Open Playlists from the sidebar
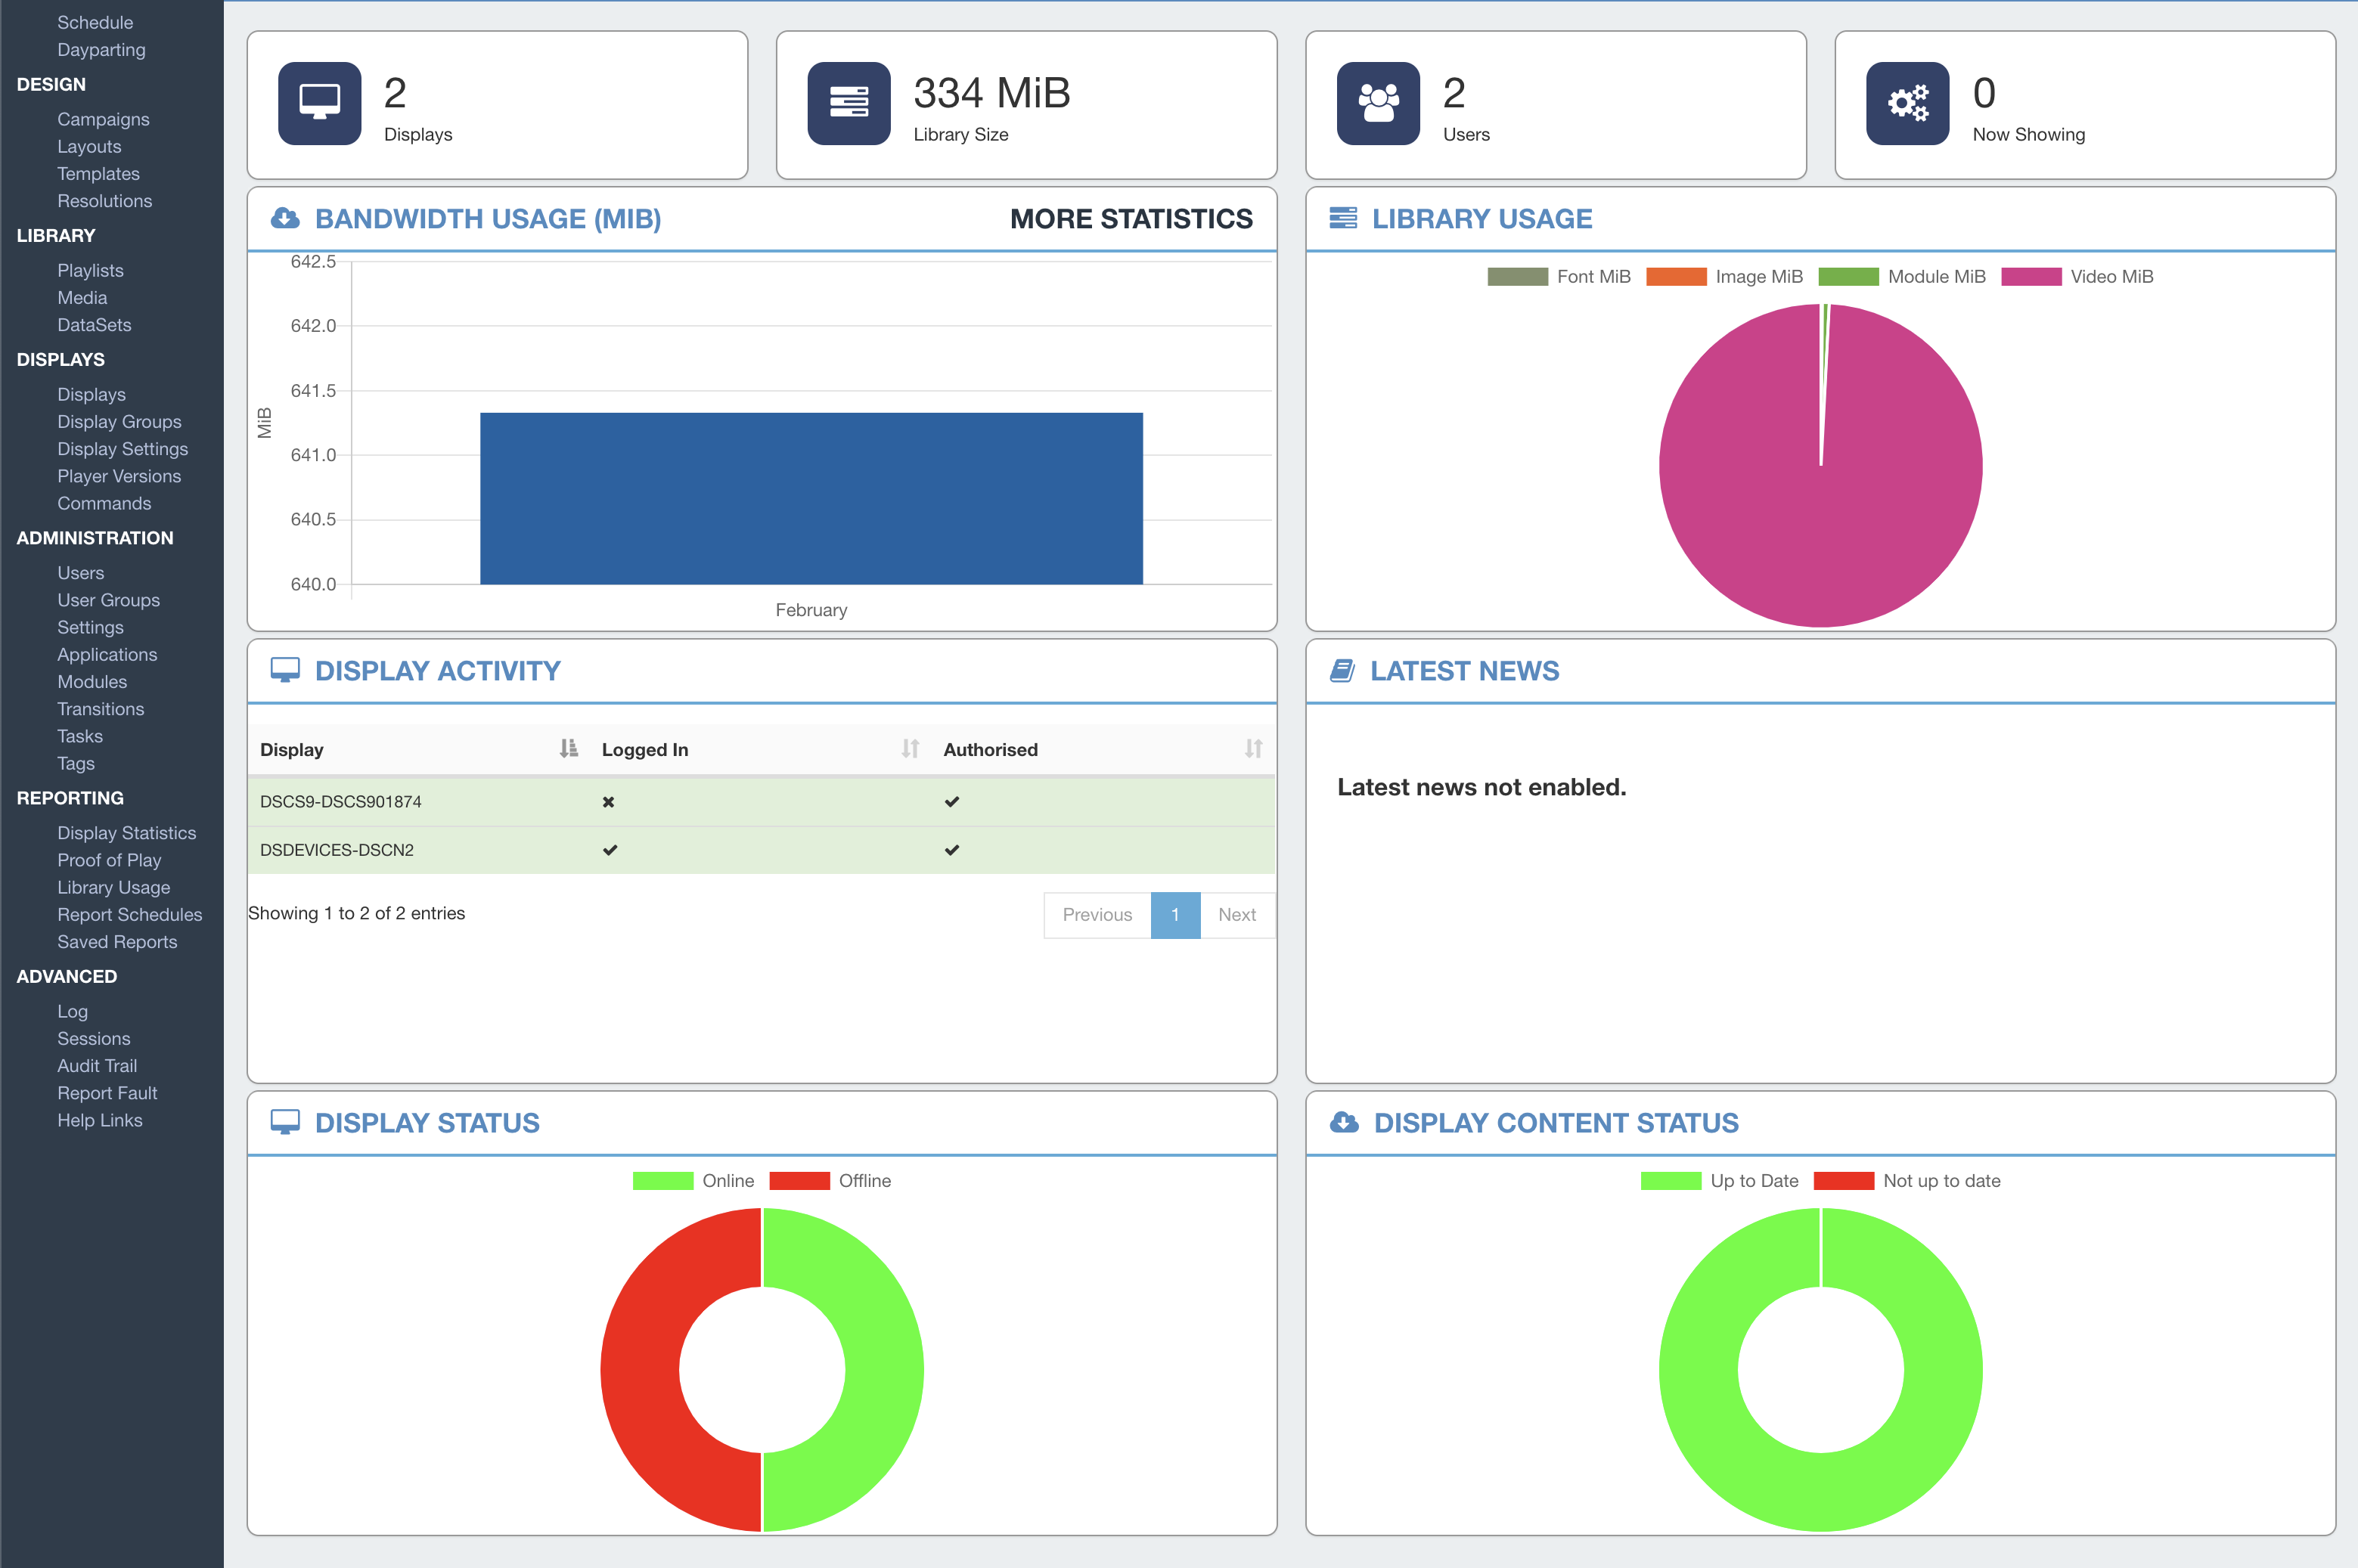This screenshot has width=2358, height=1568. click(x=90, y=270)
